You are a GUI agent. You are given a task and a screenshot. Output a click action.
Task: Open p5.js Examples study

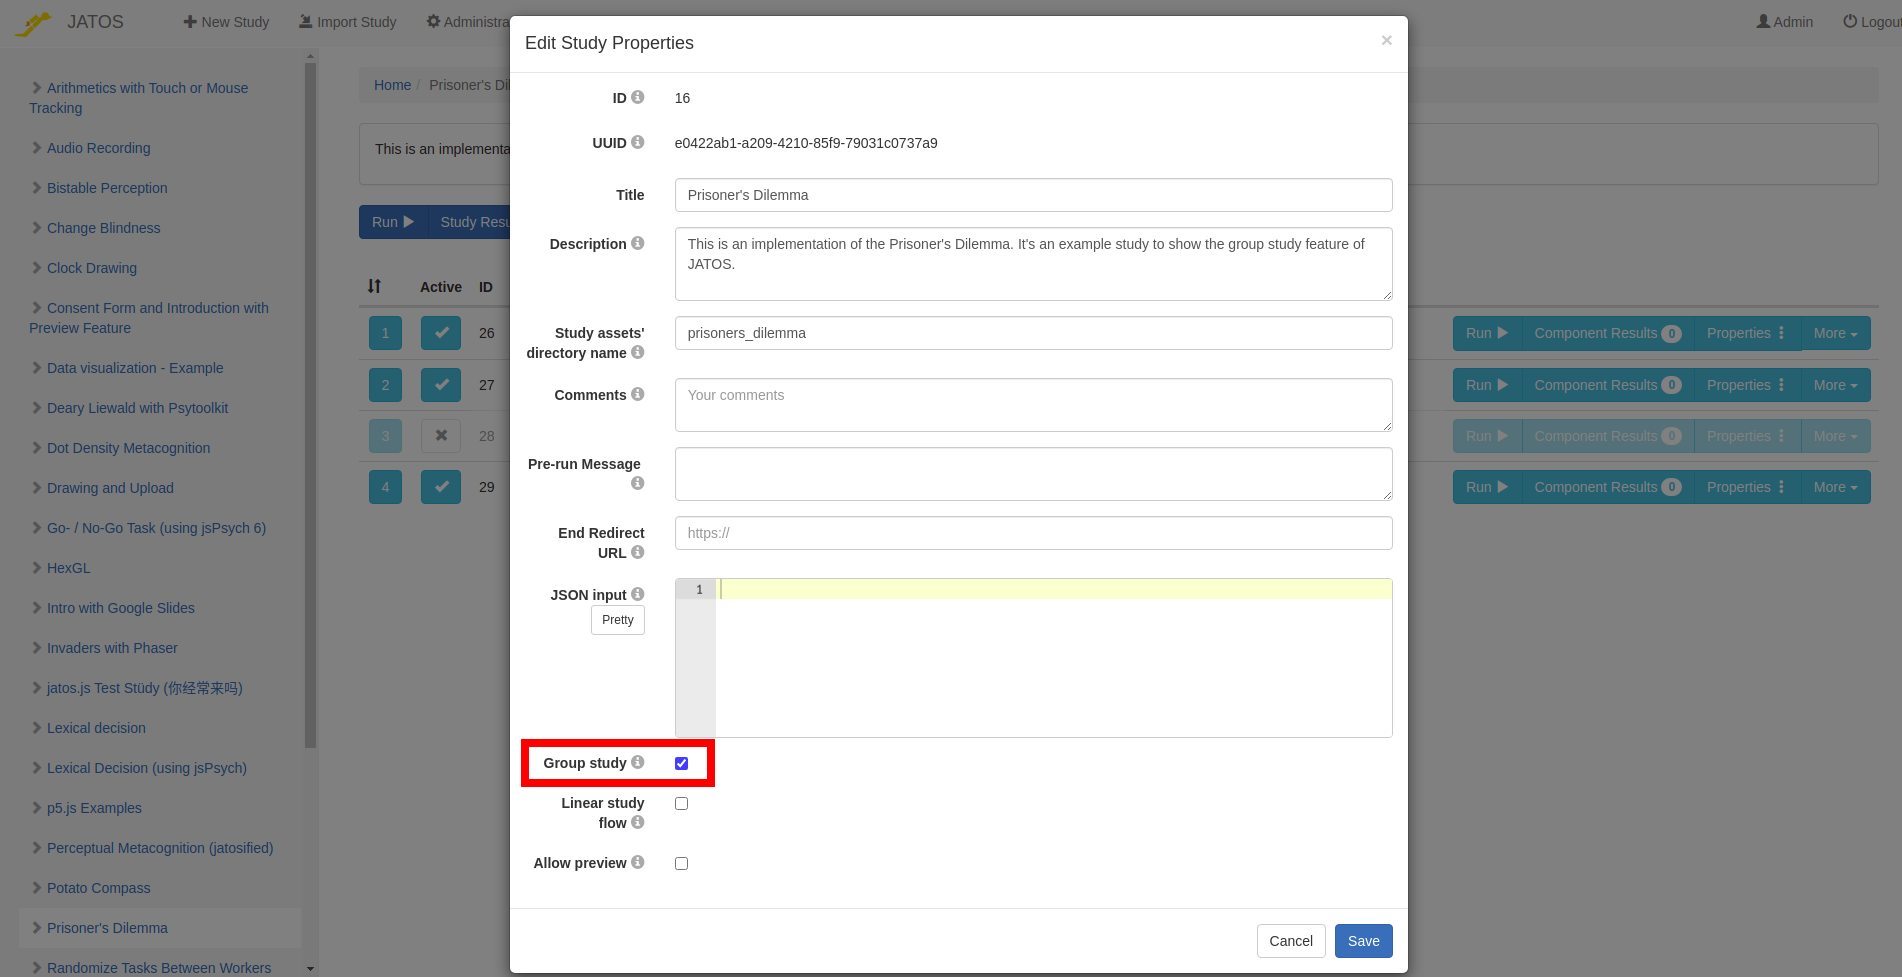[x=94, y=808]
